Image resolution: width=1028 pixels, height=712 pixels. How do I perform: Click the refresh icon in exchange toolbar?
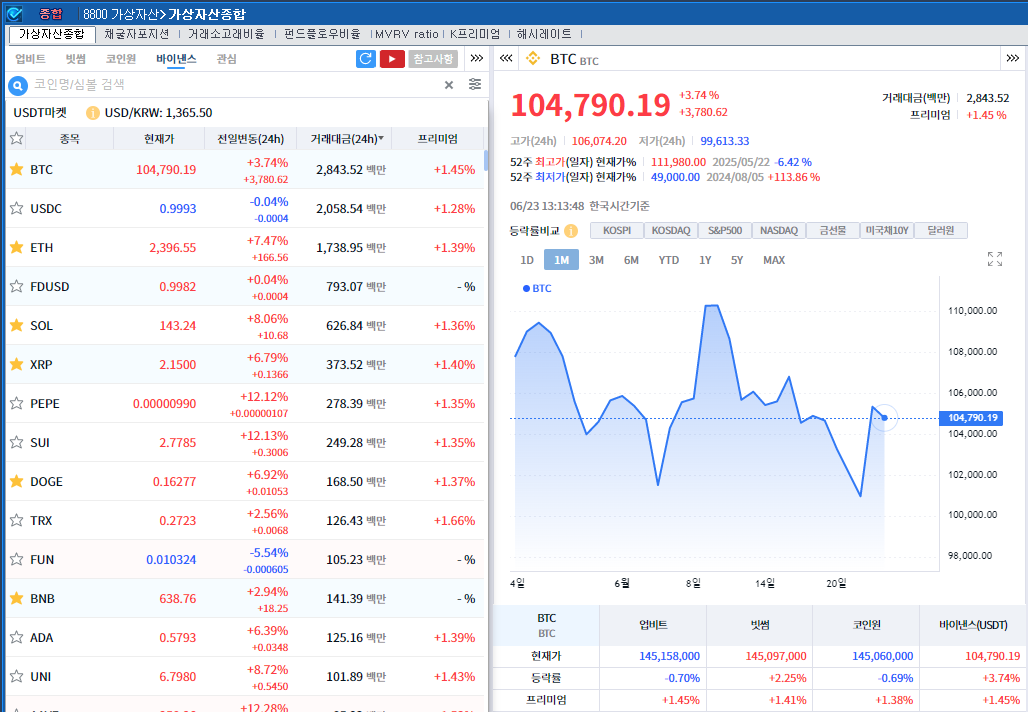click(366, 59)
